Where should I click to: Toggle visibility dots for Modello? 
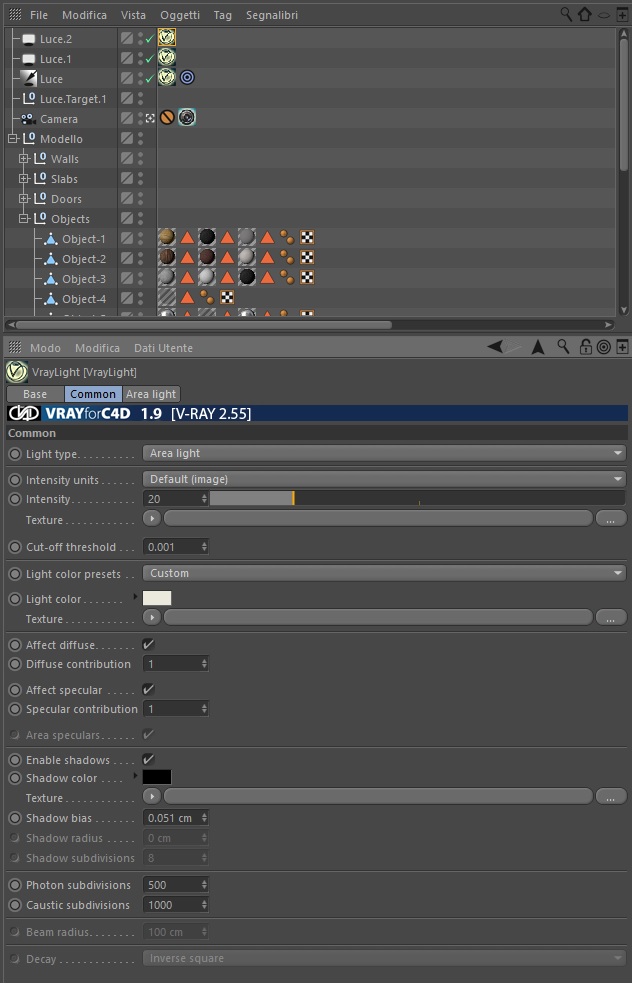pyautogui.click(x=141, y=138)
